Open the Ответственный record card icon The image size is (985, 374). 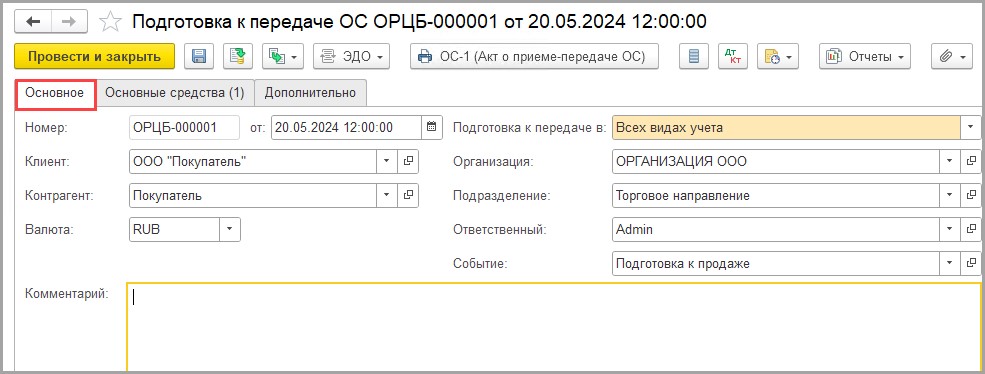(971, 229)
